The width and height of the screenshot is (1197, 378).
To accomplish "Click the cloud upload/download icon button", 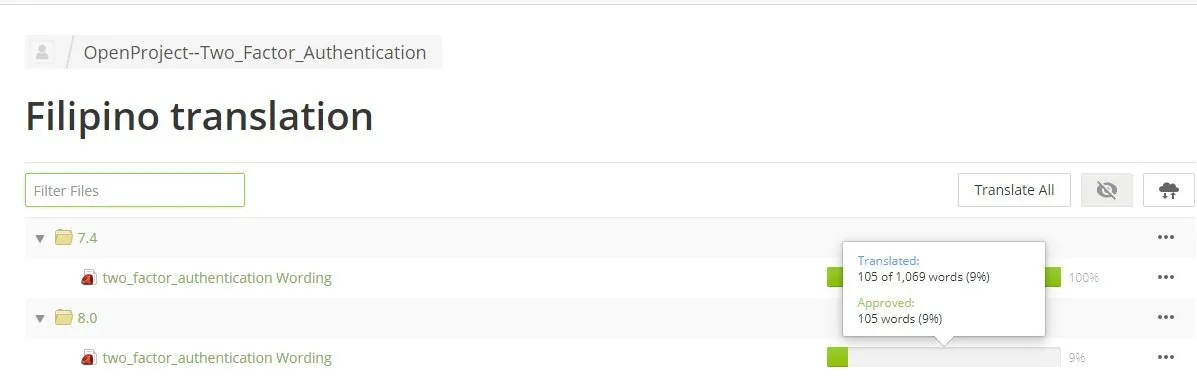I will (1169, 190).
